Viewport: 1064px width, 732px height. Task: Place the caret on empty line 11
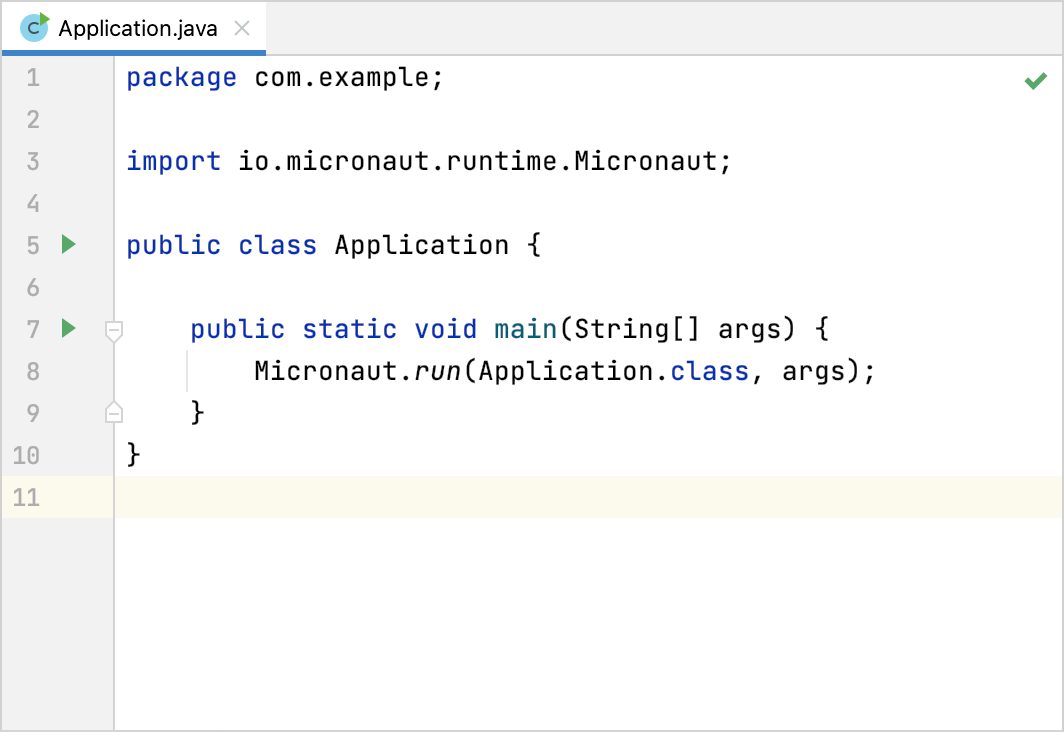click(200, 496)
